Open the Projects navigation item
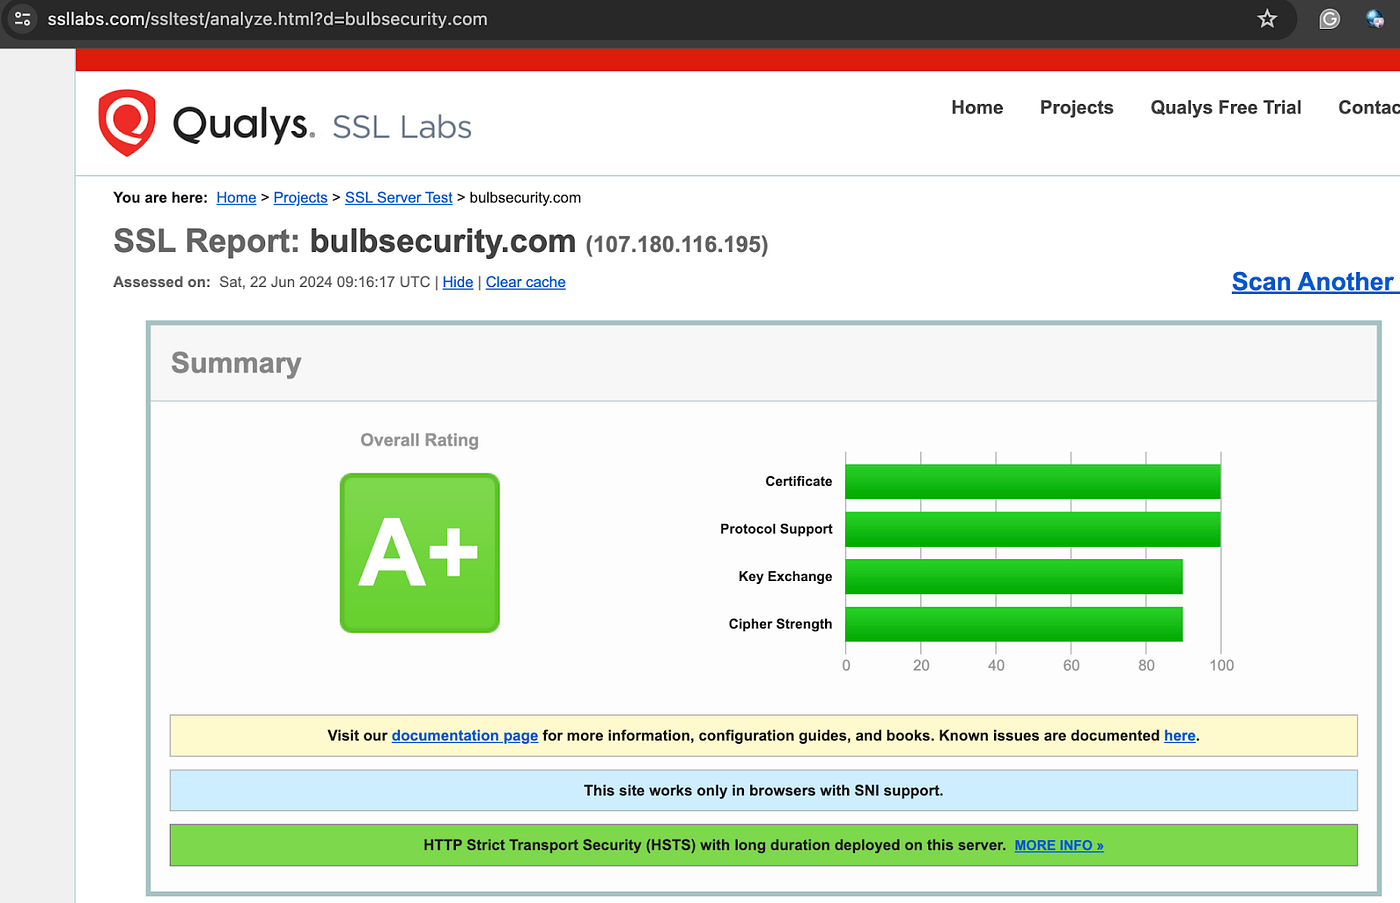The height and width of the screenshot is (903, 1400). (x=1076, y=107)
